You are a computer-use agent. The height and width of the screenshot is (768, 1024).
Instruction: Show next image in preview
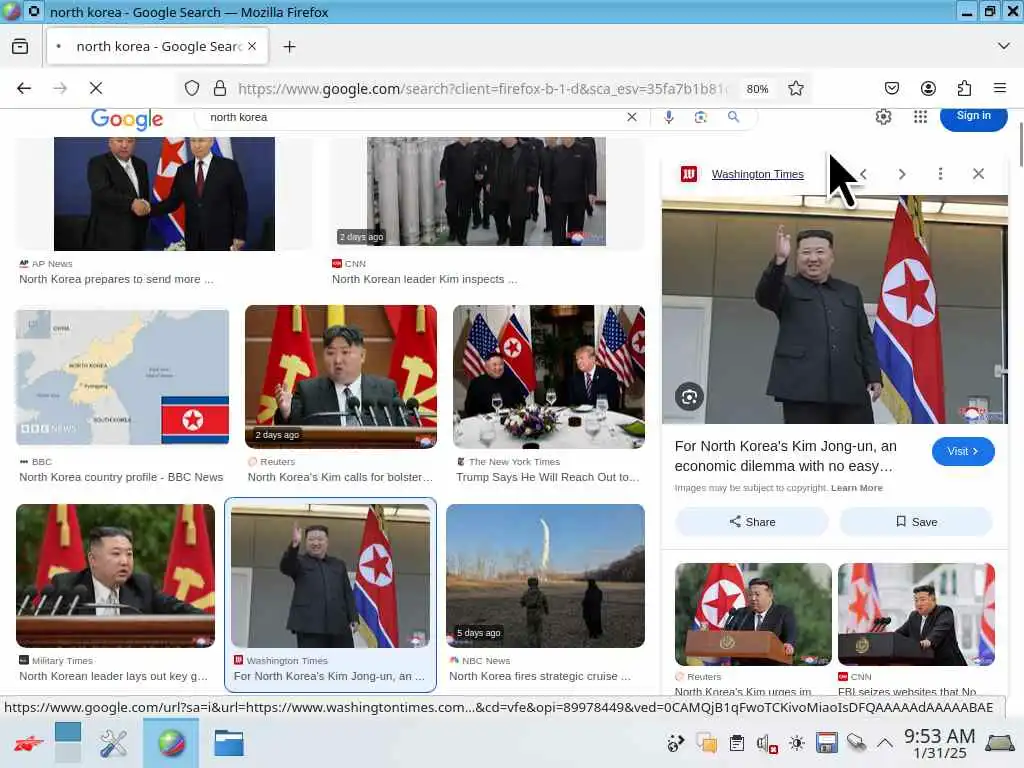(902, 174)
